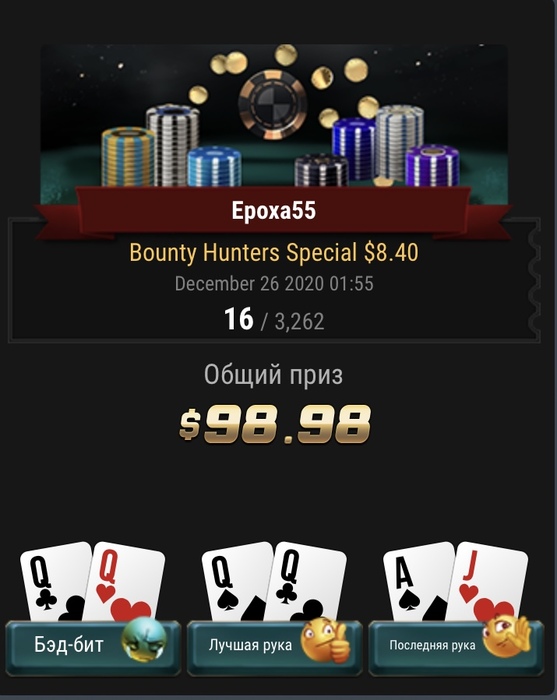Click the finishing position 16 / 3,262
Image resolution: width=557 pixels, height=700 pixels.
click(x=274, y=320)
